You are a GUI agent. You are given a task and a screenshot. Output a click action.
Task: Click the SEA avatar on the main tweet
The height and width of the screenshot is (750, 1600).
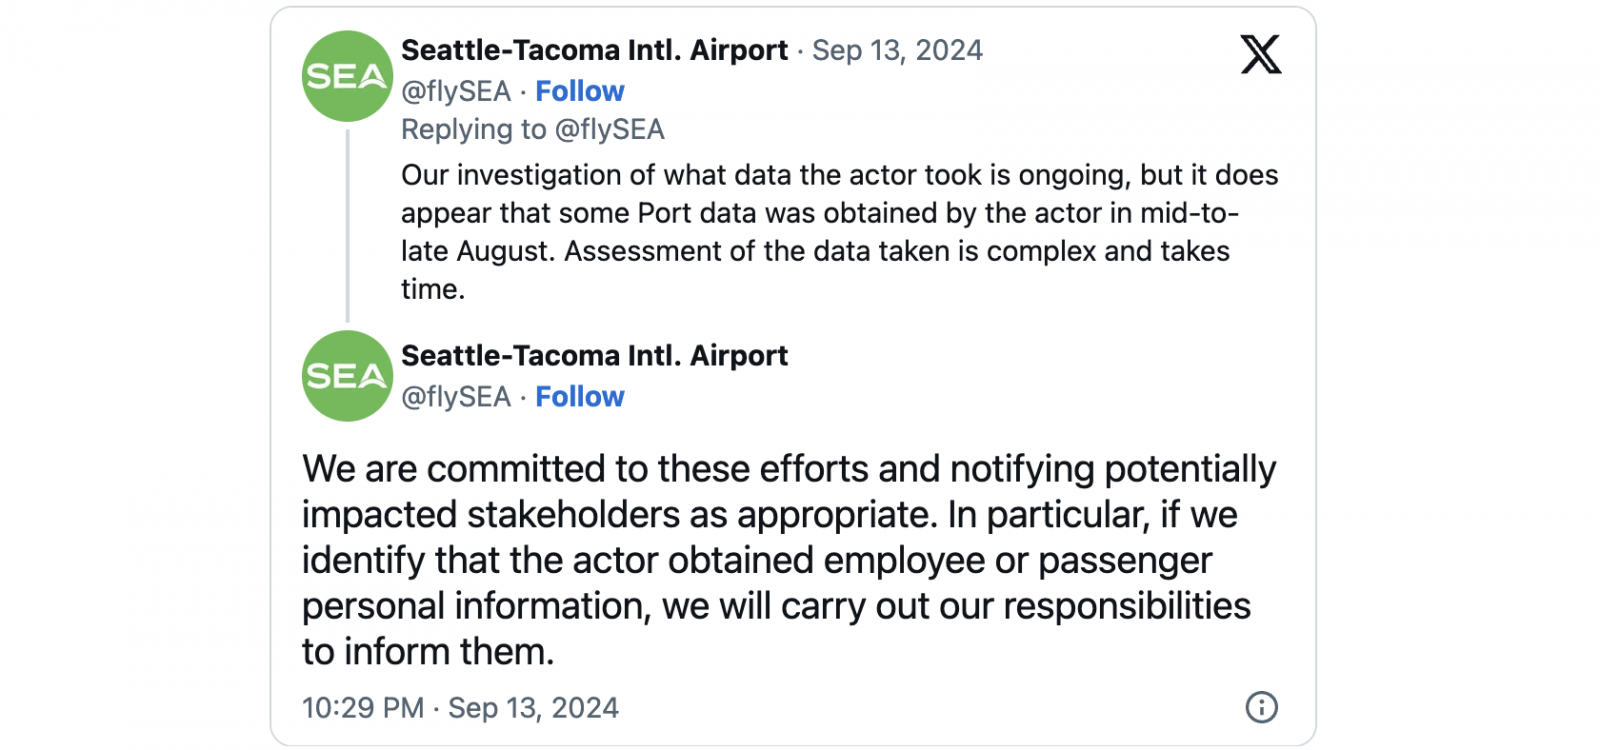click(x=347, y=376)
